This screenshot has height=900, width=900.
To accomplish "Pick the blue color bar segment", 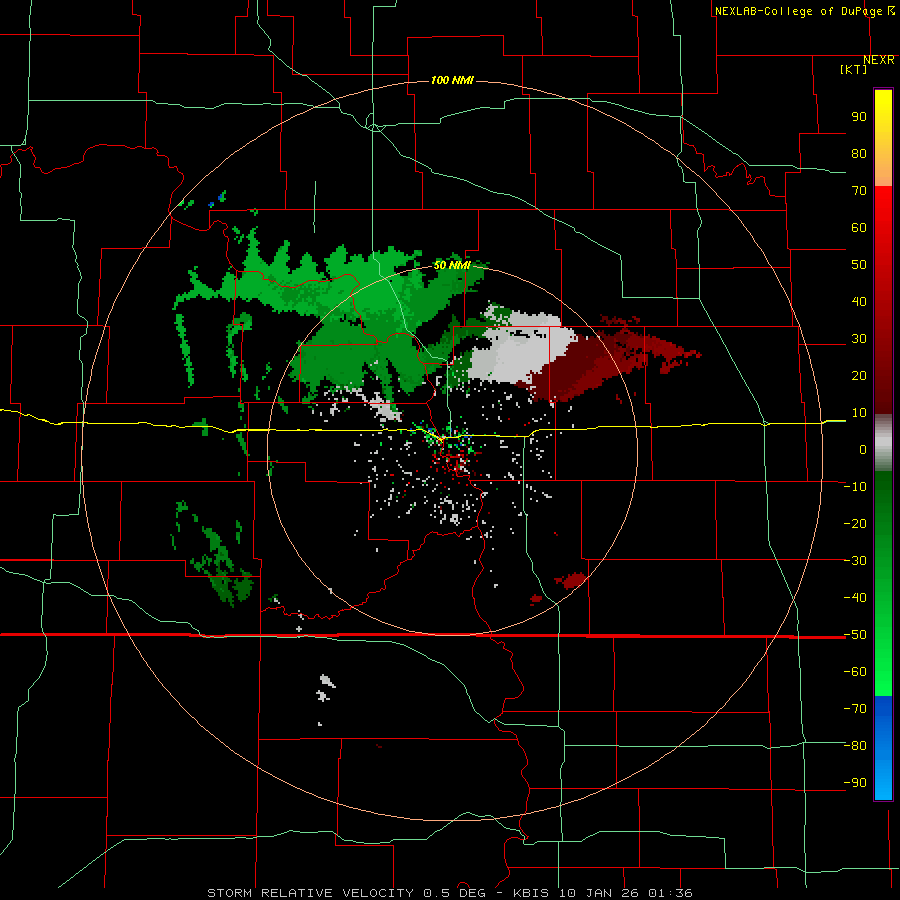I will [x=883, y=746].
